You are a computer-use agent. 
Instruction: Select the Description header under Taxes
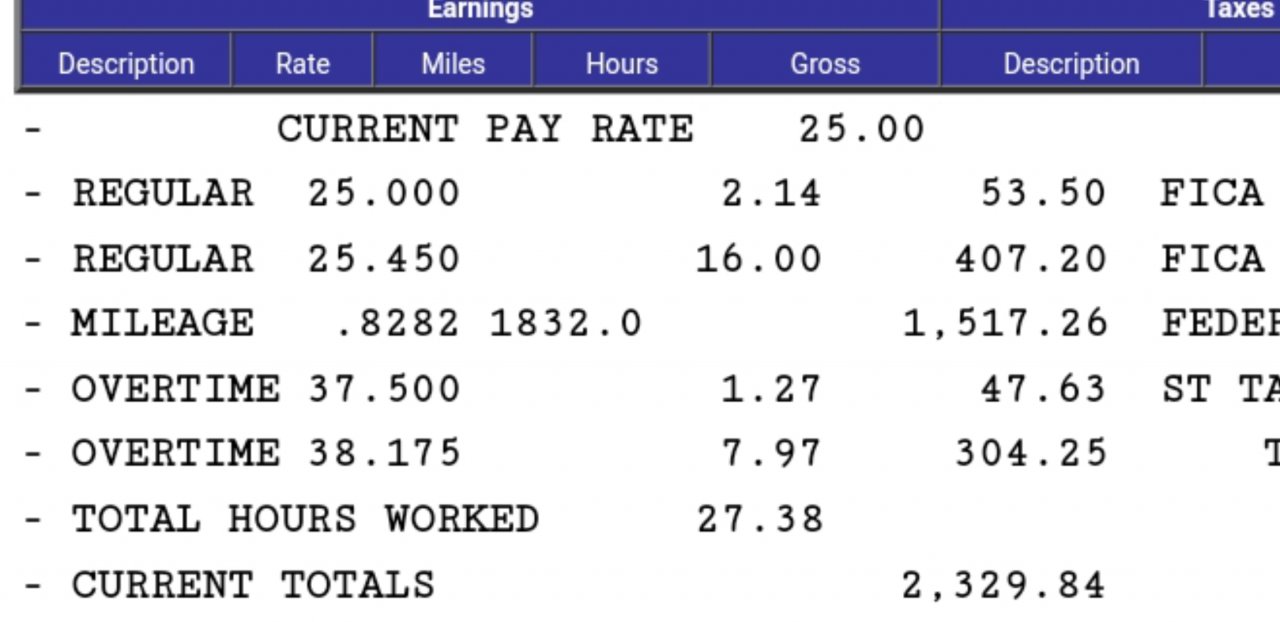pos(1071,63)
